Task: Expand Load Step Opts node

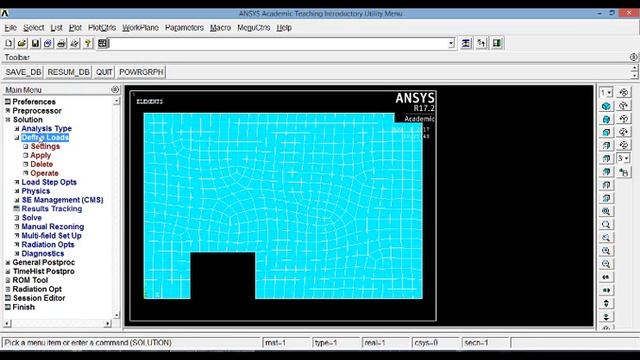Action: [17, 182]
